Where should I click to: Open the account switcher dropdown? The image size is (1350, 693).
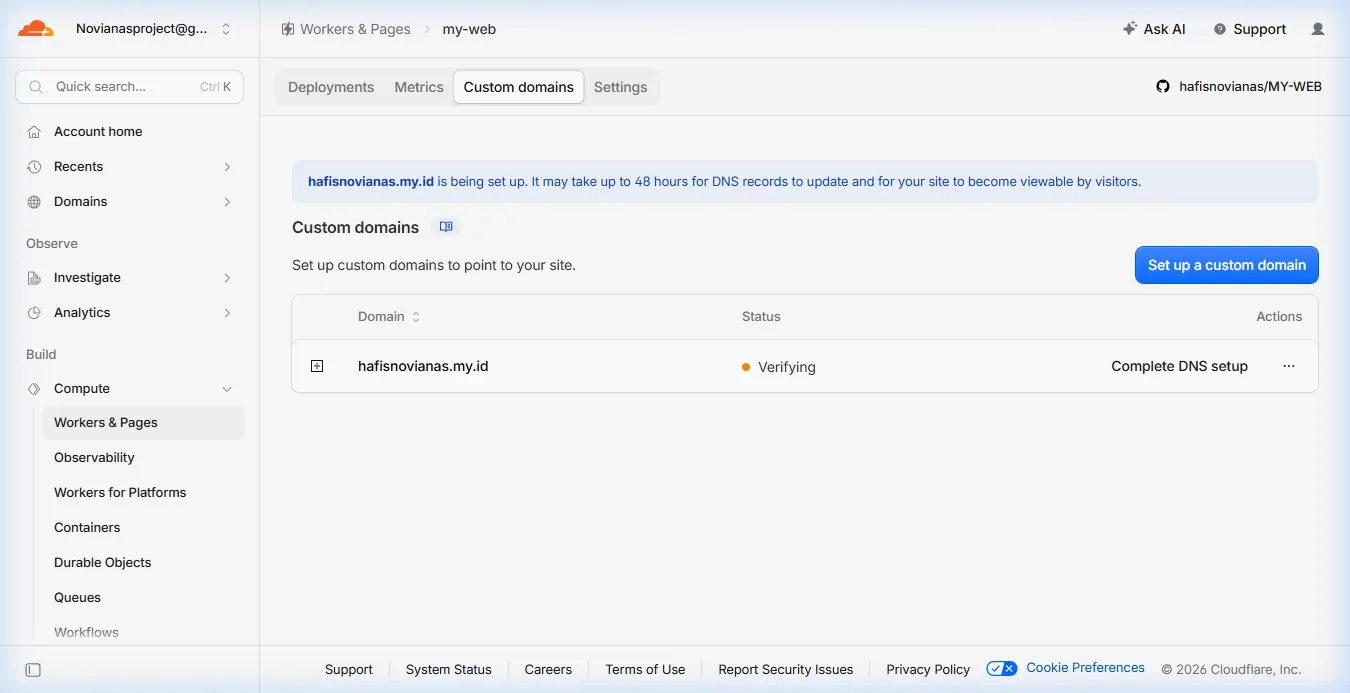[153, 29]
